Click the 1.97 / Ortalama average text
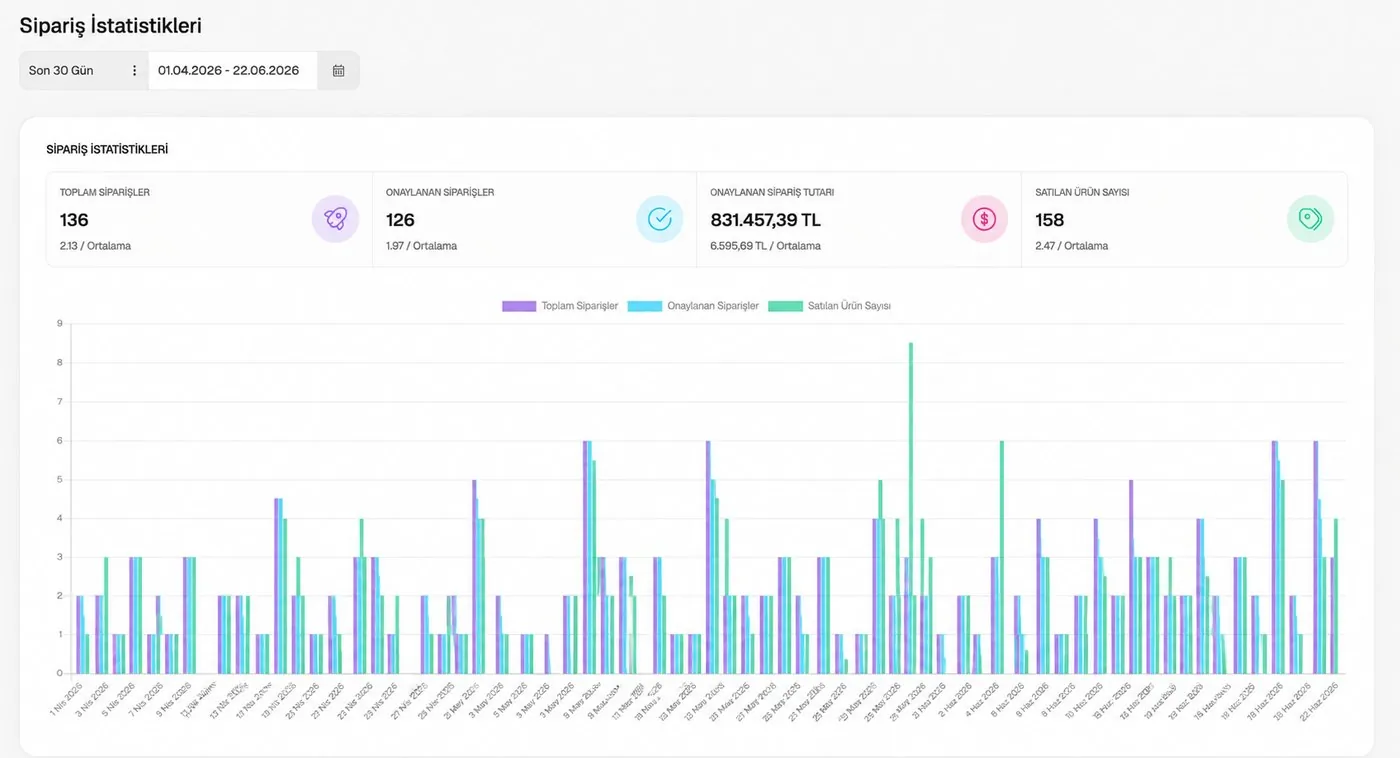The image size is (1400, 758). coord(421,246)
